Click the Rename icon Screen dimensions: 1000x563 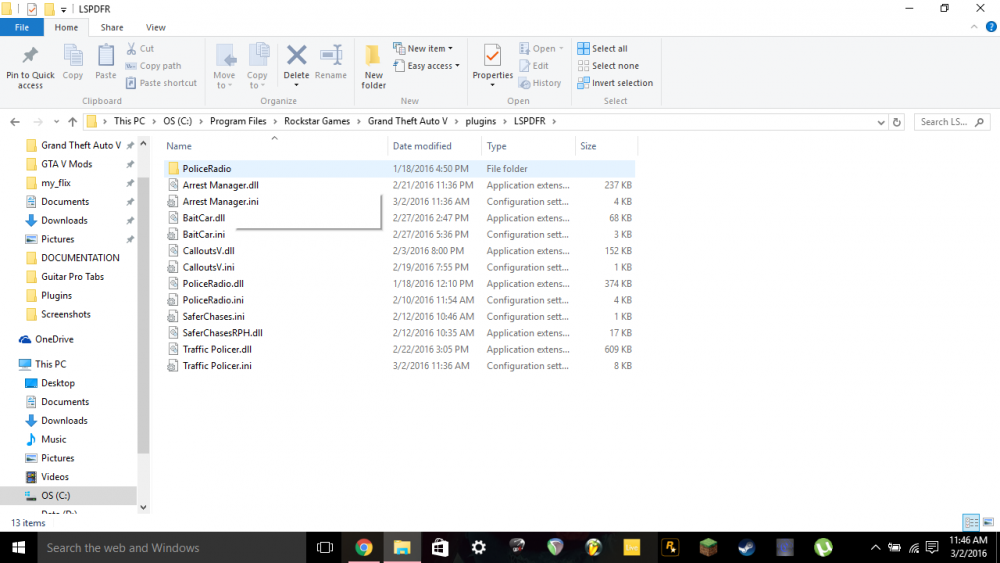point(331,55)
